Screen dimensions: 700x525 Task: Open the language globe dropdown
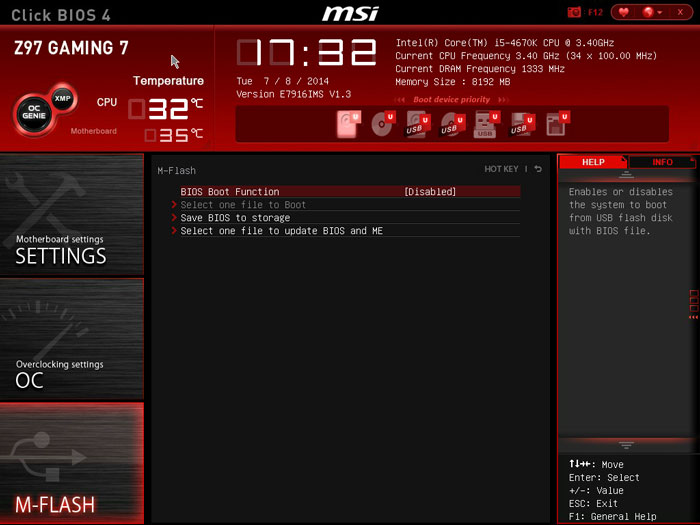pyautogui.click(x=652, y=12)
